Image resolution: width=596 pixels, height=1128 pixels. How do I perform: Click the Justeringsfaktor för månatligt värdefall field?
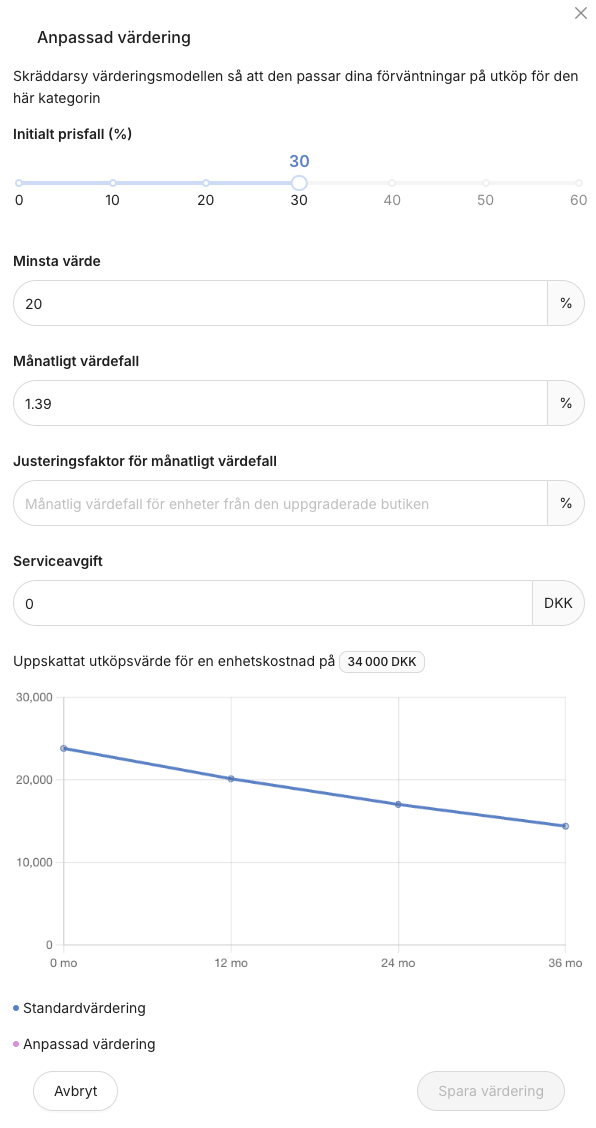[x=281, y=504]
